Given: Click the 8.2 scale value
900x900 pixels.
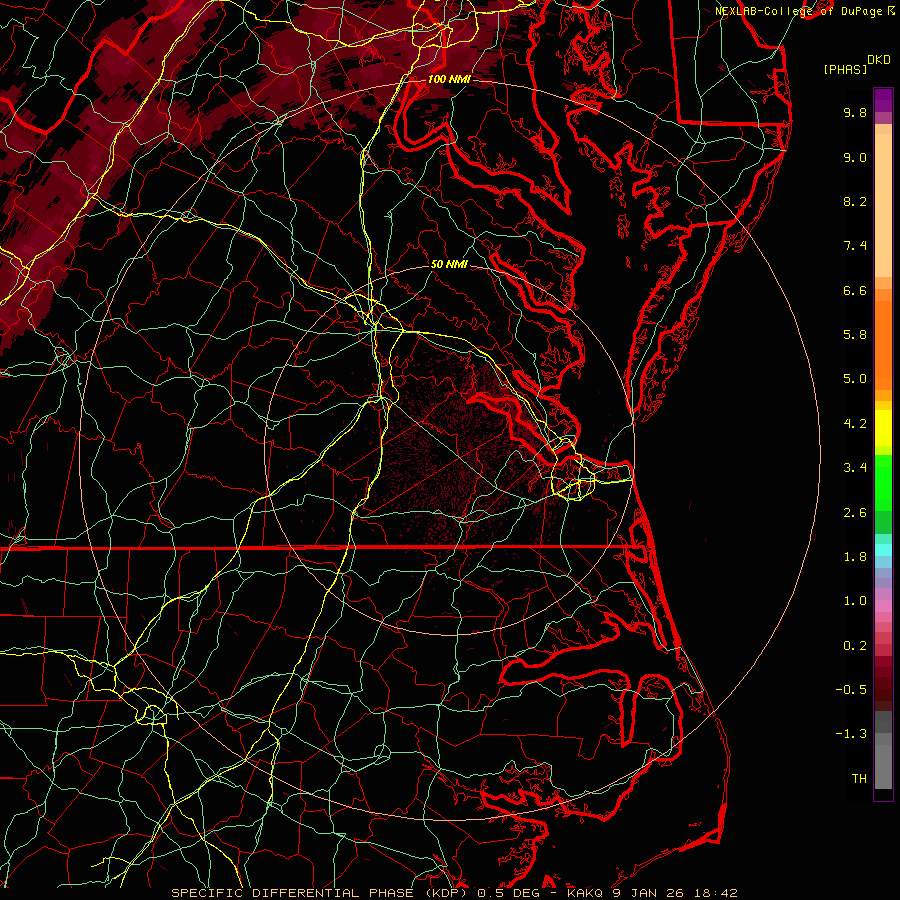Looking at the screenshot, I should pos(855,202).
